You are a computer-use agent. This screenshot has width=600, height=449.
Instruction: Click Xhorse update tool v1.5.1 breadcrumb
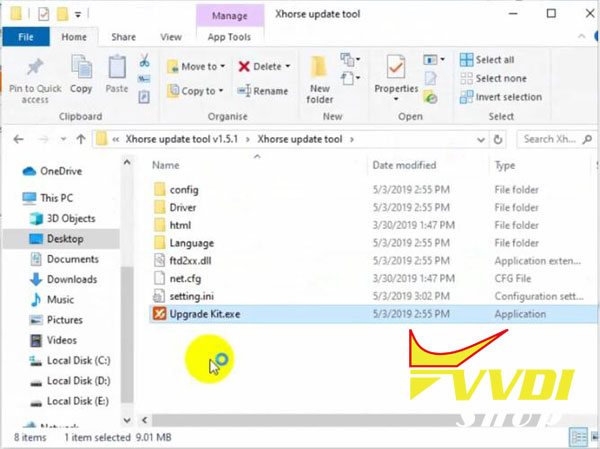[x=182, y=139]
